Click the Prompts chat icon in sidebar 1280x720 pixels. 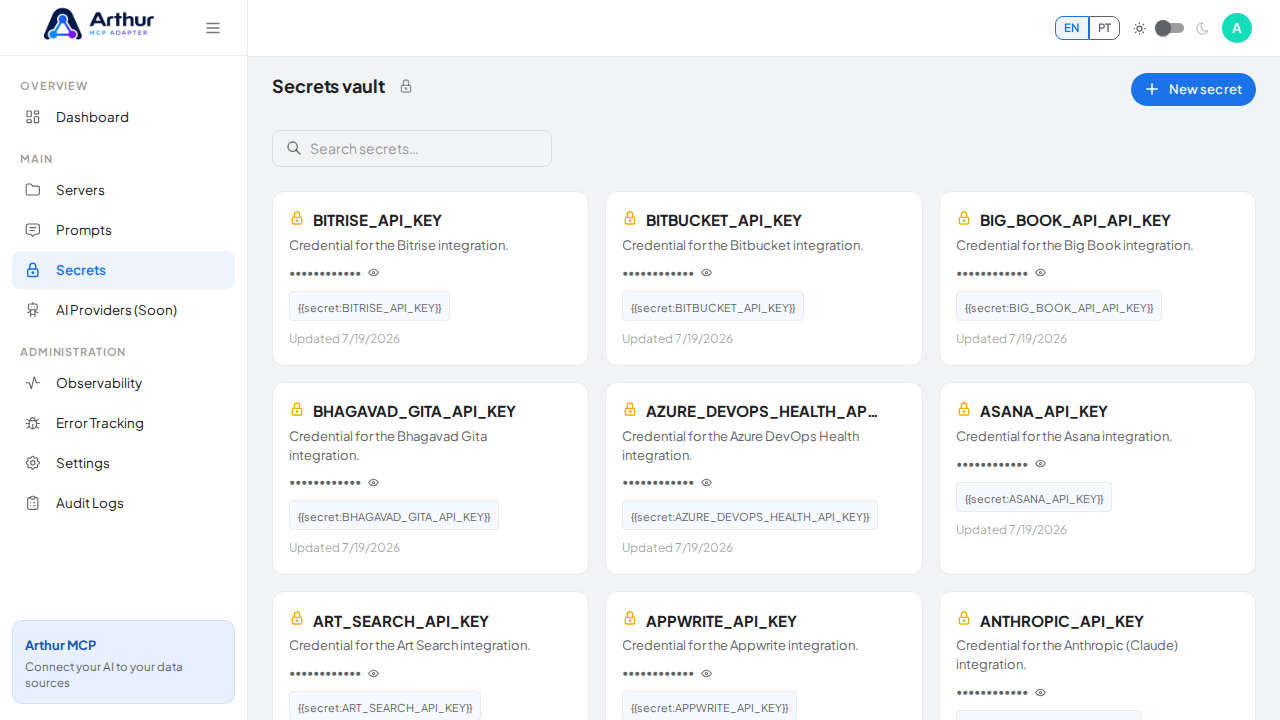[33, 230]
